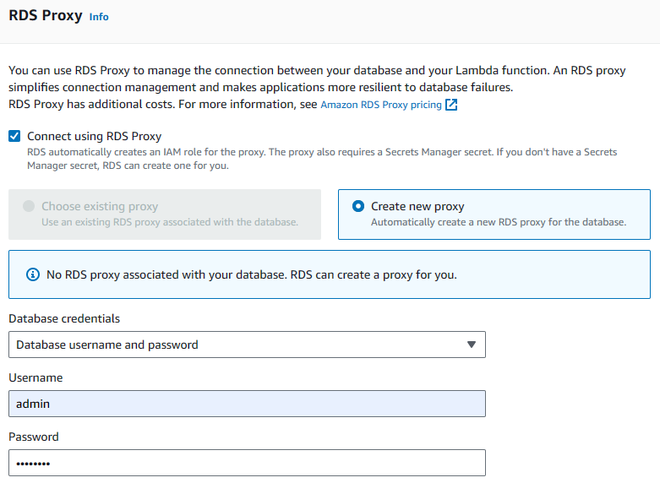
Task: Select the Create new proxy radio button
Action: click(357, 206)
